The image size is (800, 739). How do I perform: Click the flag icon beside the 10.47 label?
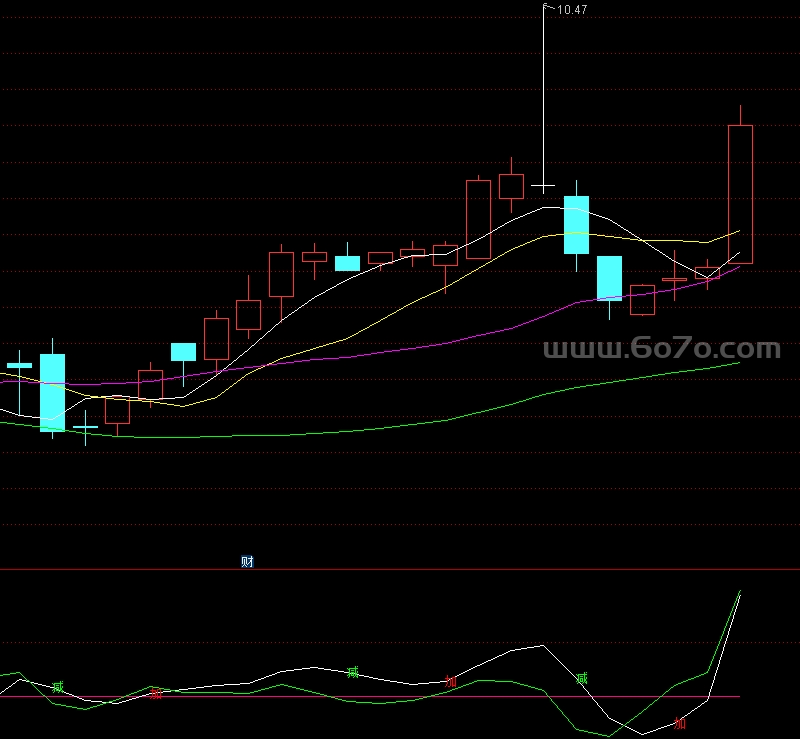tap(547, 8)
